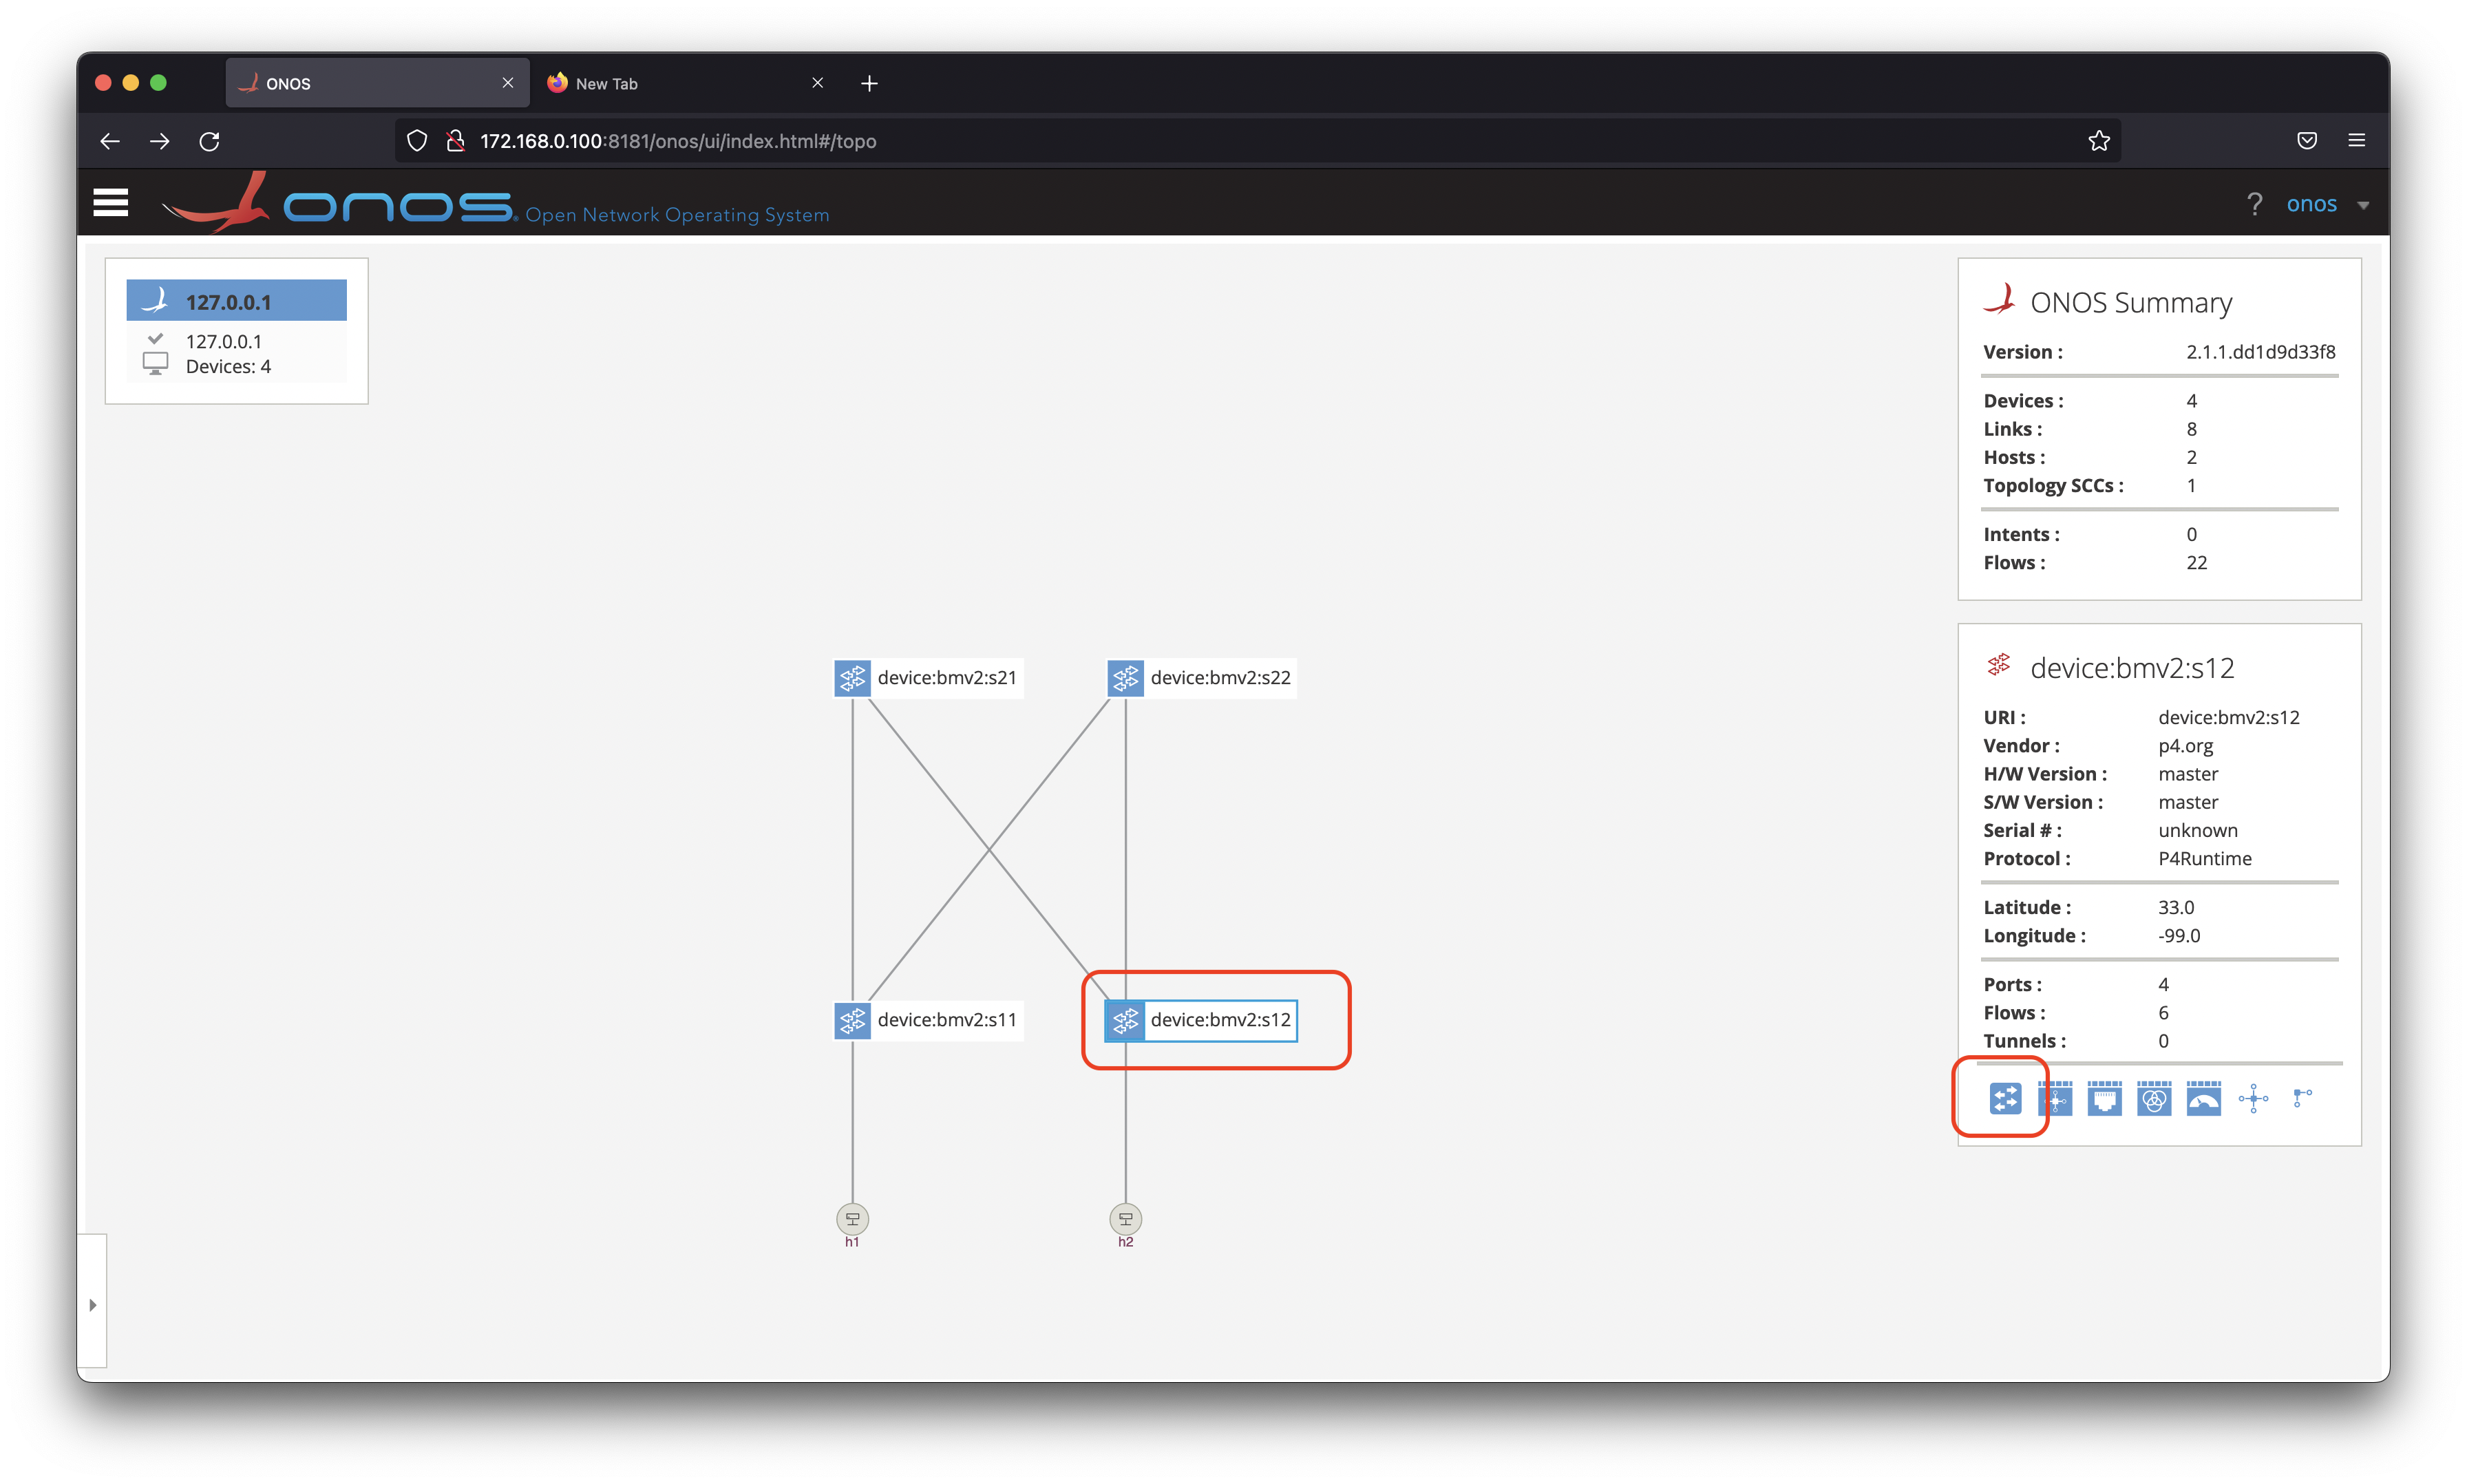This screenshot has width=2467, height=1484.
Task: Click the Serial # value unknown
Action: click(2197, 831)
